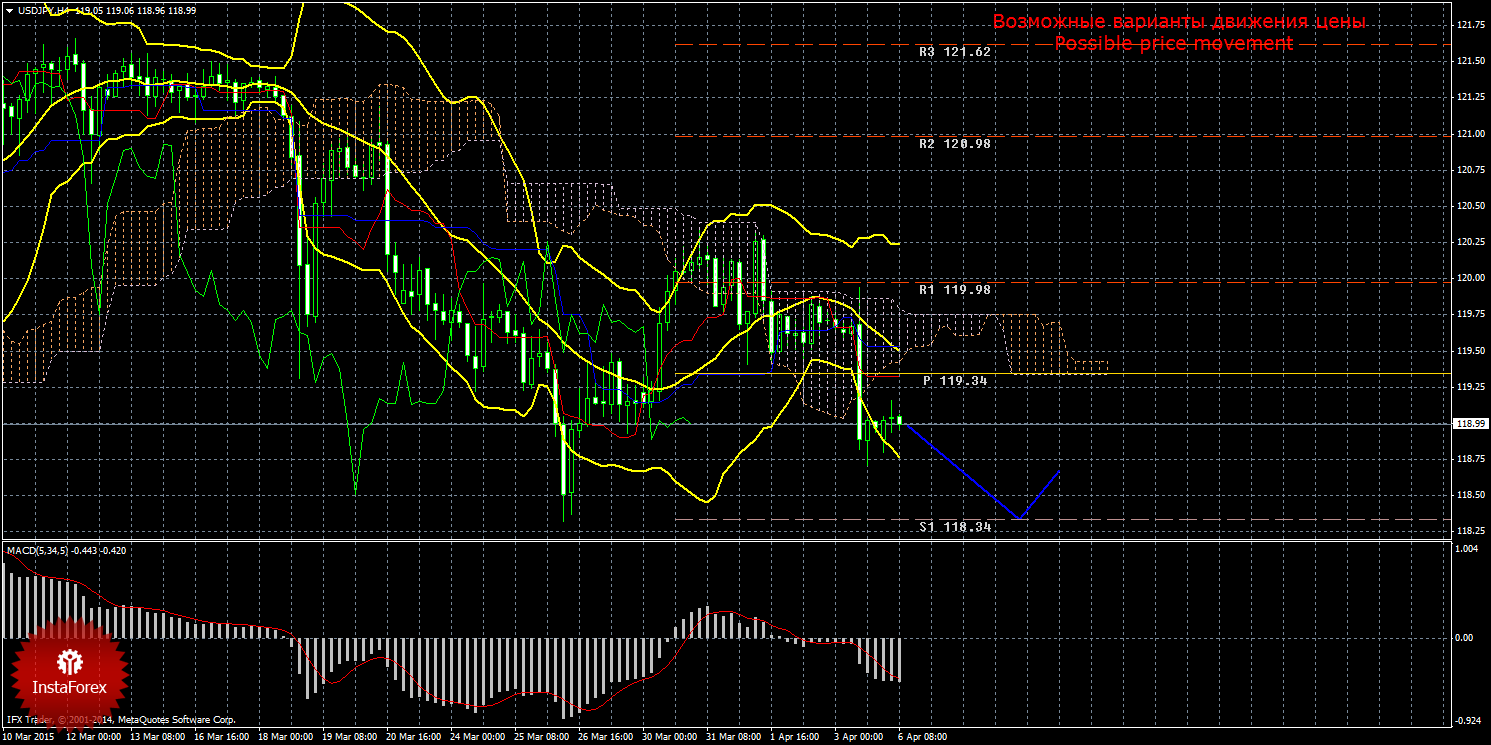1491x745 pixels.
Task: Click the 18 Mar 00:00 time label
Action: tap(286, 737)
